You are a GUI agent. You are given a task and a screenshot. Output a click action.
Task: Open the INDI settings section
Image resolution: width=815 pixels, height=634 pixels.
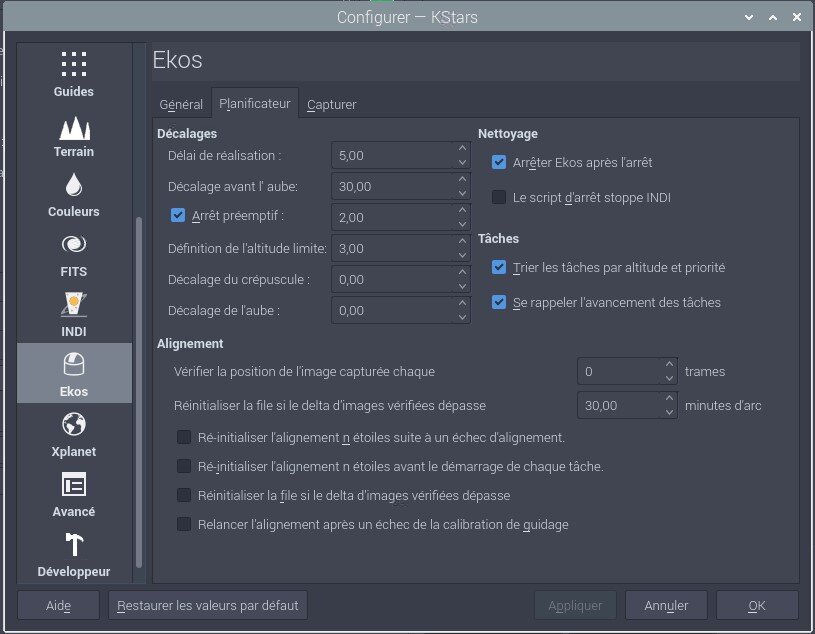[x=74, y=313]
